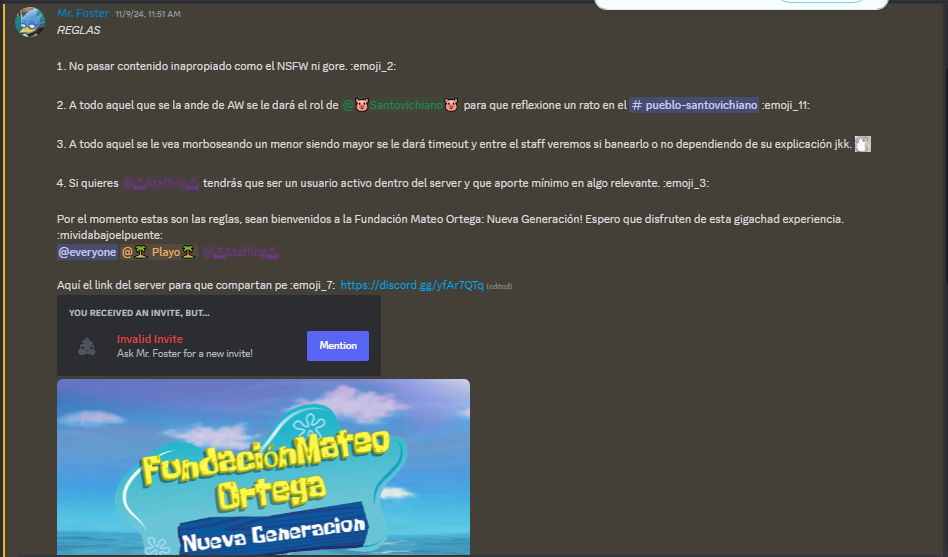Image resolution: width=948 pixels, height=557 pixels.
Task: Open Mr. Foster's profile avatar
Action: coord(30,22)
